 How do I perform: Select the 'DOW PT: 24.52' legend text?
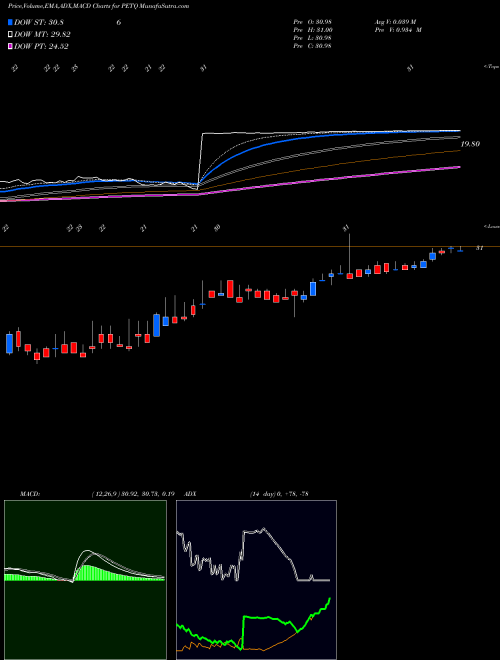tap(41, 47)
